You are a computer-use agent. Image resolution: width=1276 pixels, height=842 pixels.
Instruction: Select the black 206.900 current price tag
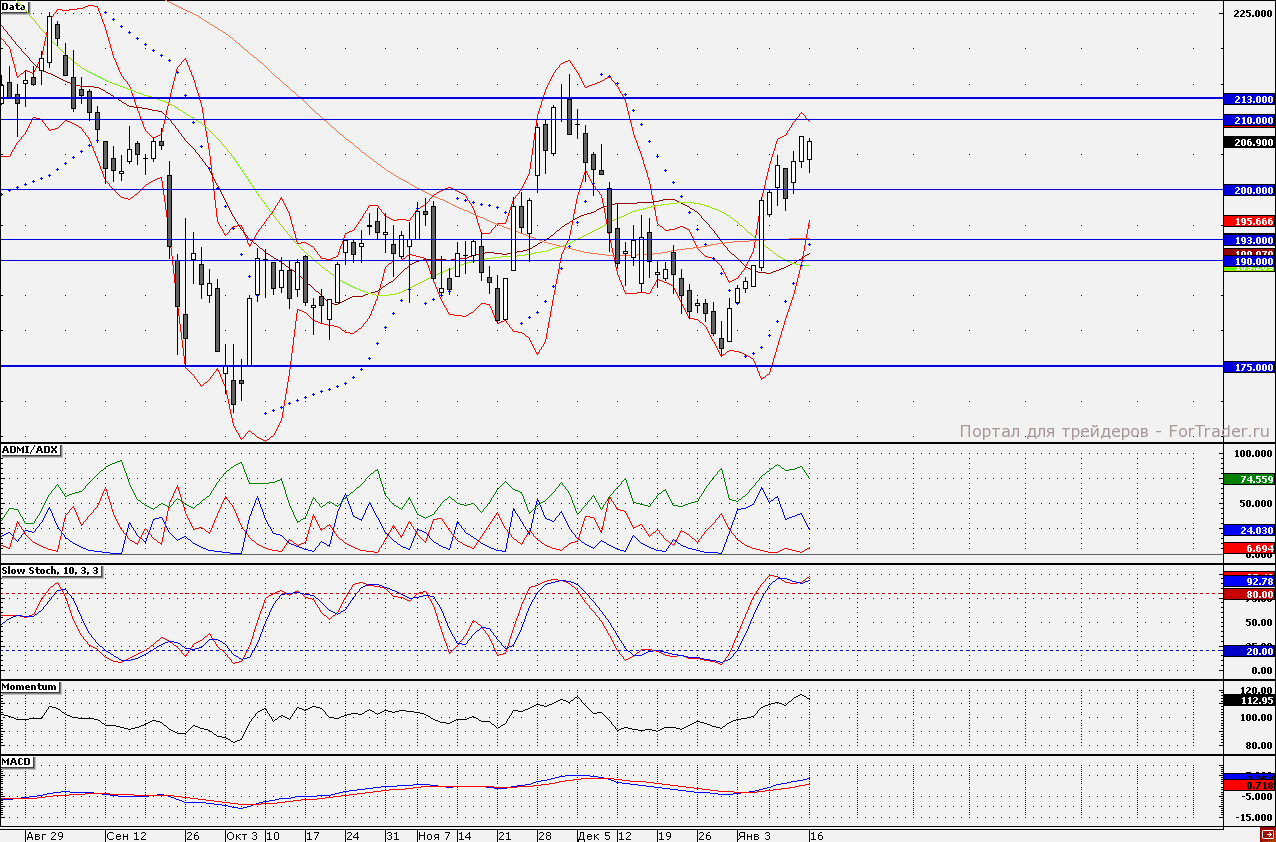[1249, 142]
